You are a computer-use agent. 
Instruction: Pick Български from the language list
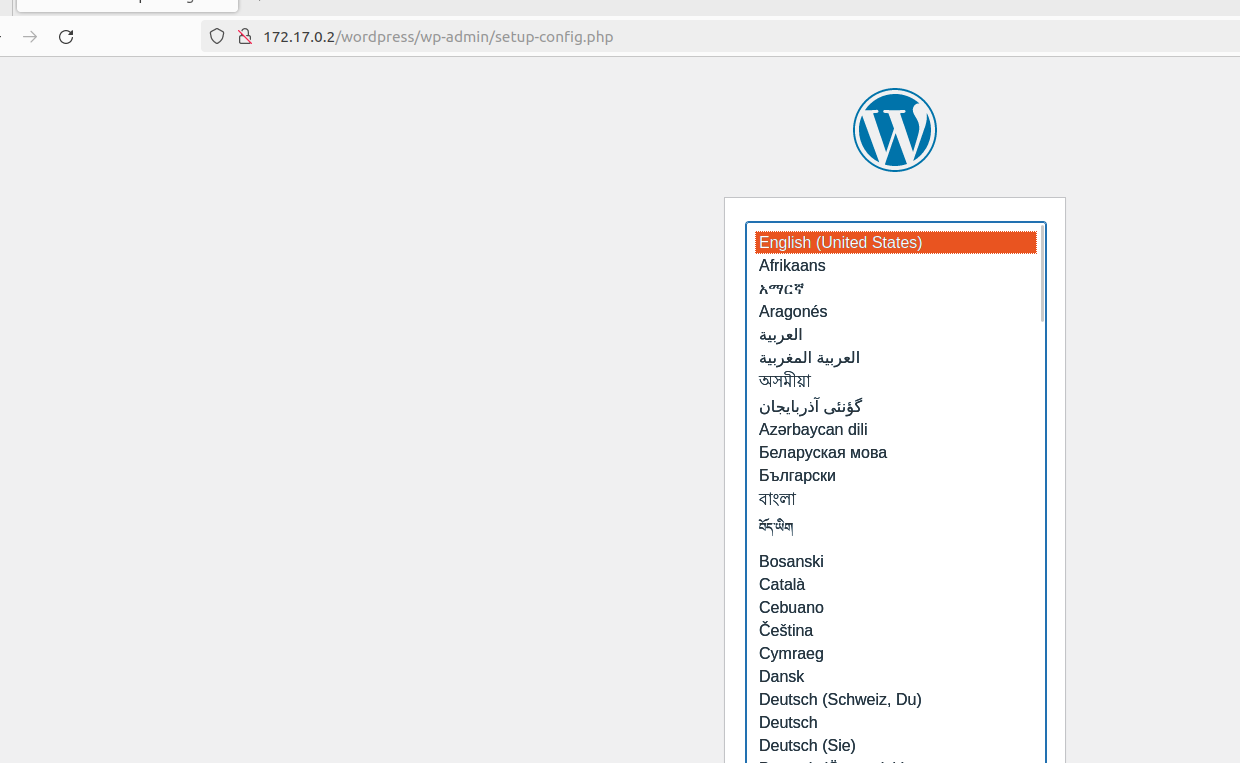(x=895, y=476)
